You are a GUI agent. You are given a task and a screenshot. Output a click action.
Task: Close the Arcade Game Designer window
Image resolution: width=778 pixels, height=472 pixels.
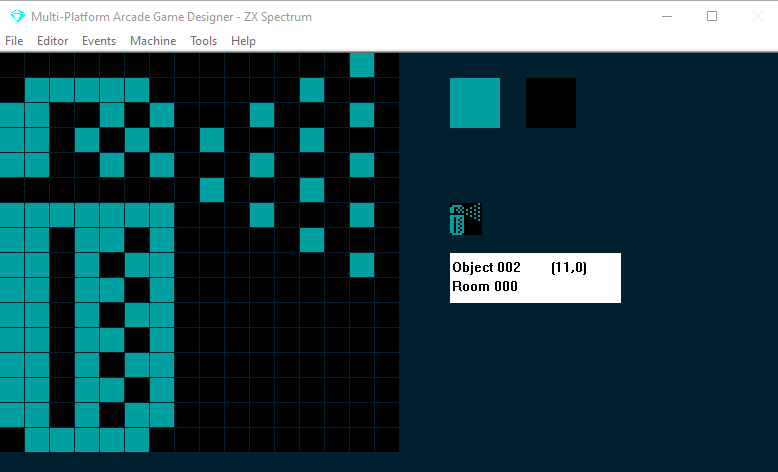pyautogui.click(x=757, y=16)
